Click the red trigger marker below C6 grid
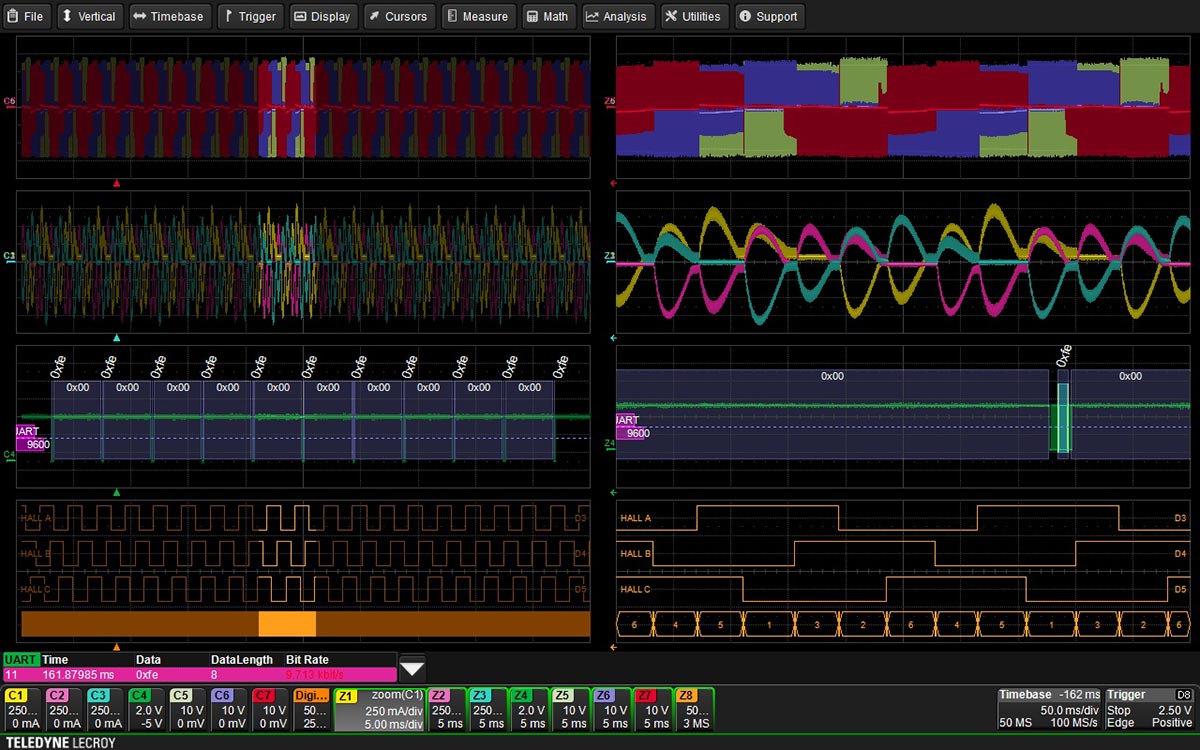The width and height of the screenshot is (1200, 750). pyautogui.click(x=117, y=184)
